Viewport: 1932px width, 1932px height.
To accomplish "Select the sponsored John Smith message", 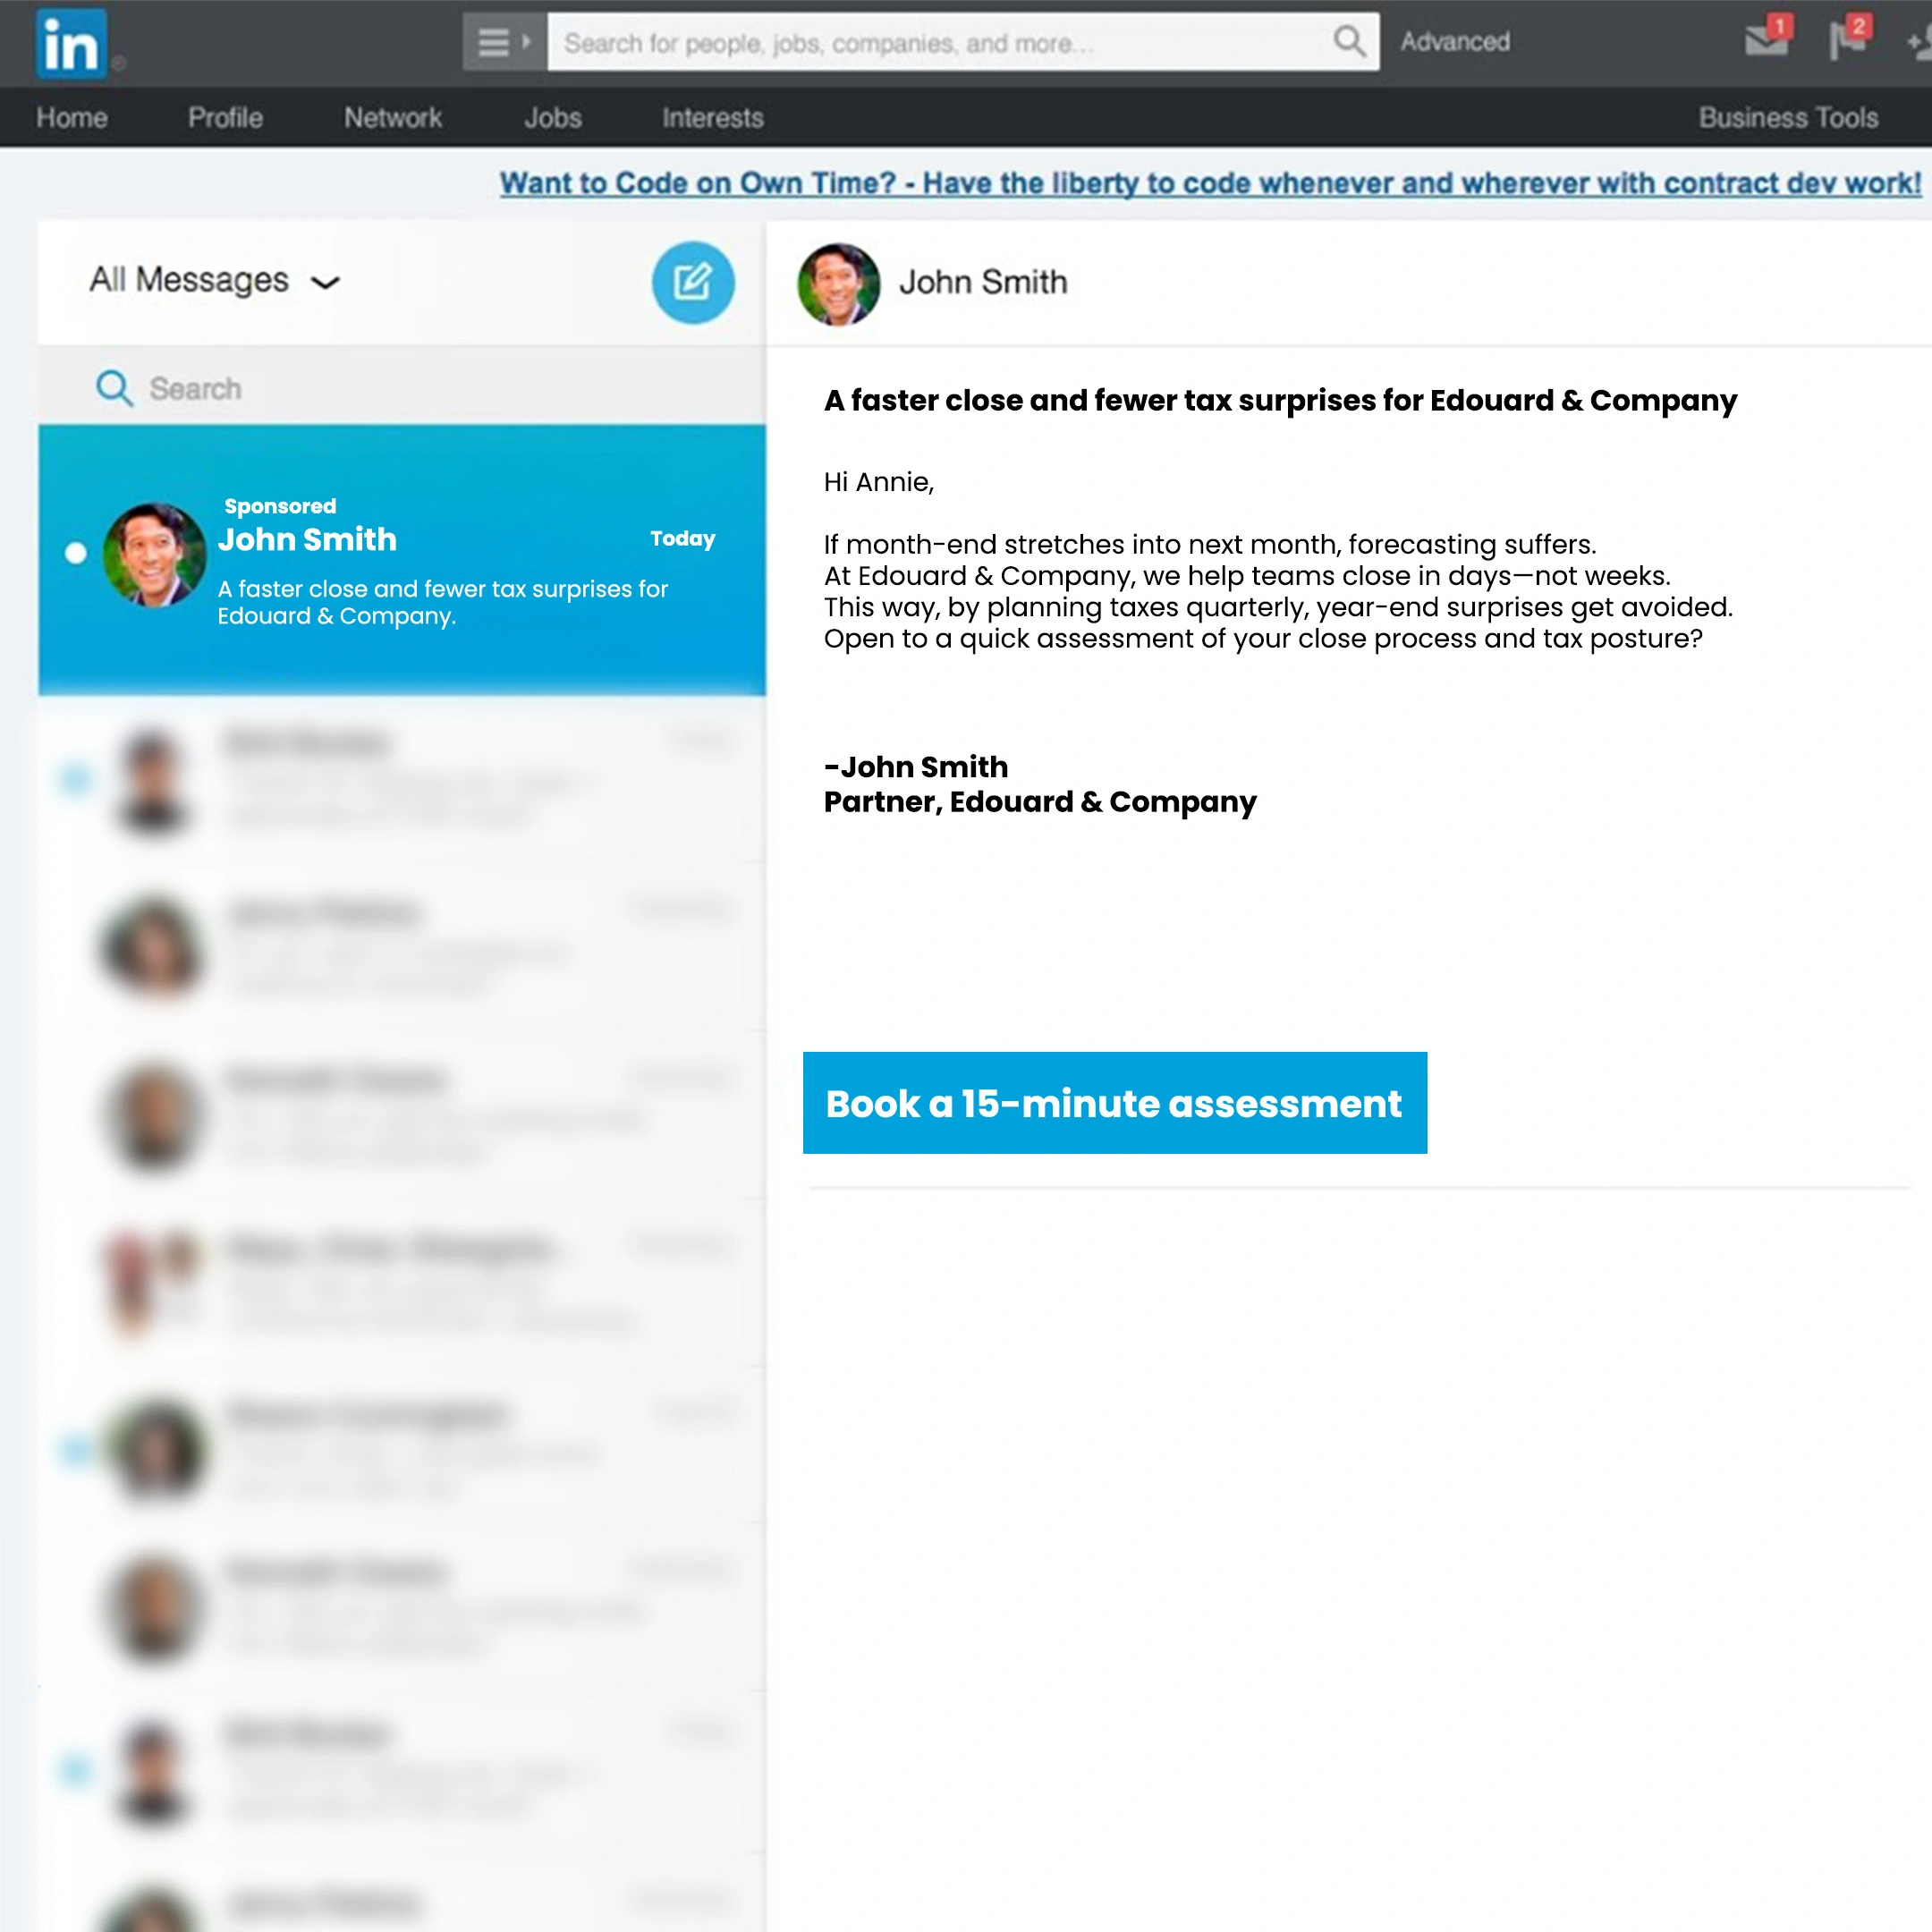I will pyautogui.click(x=402, y=560).
